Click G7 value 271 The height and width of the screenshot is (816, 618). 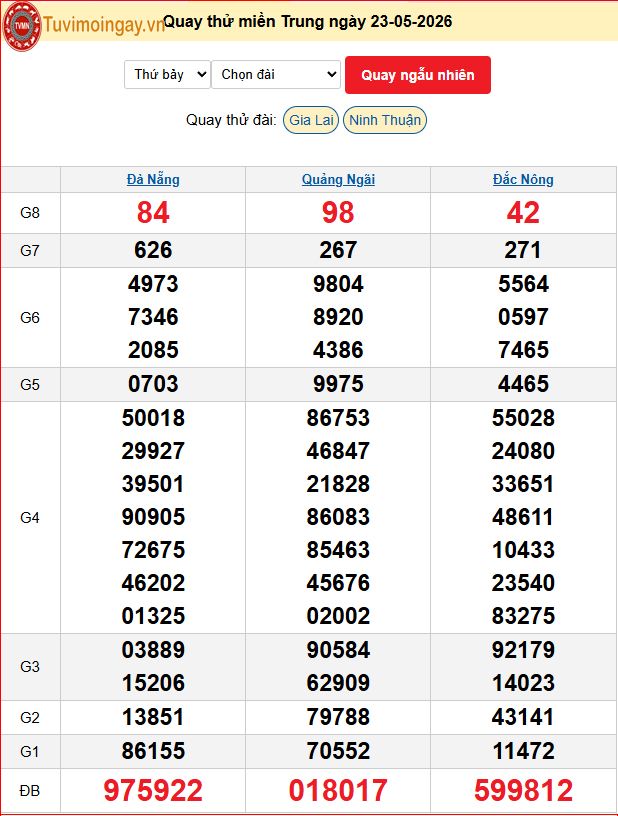point(523,250)
